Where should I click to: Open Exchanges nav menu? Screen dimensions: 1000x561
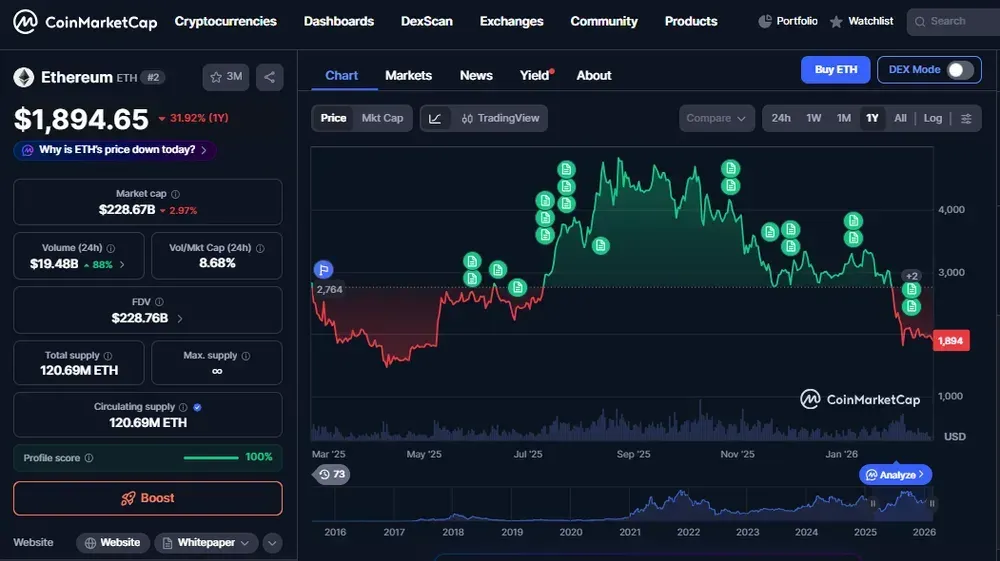click(511, 22)
